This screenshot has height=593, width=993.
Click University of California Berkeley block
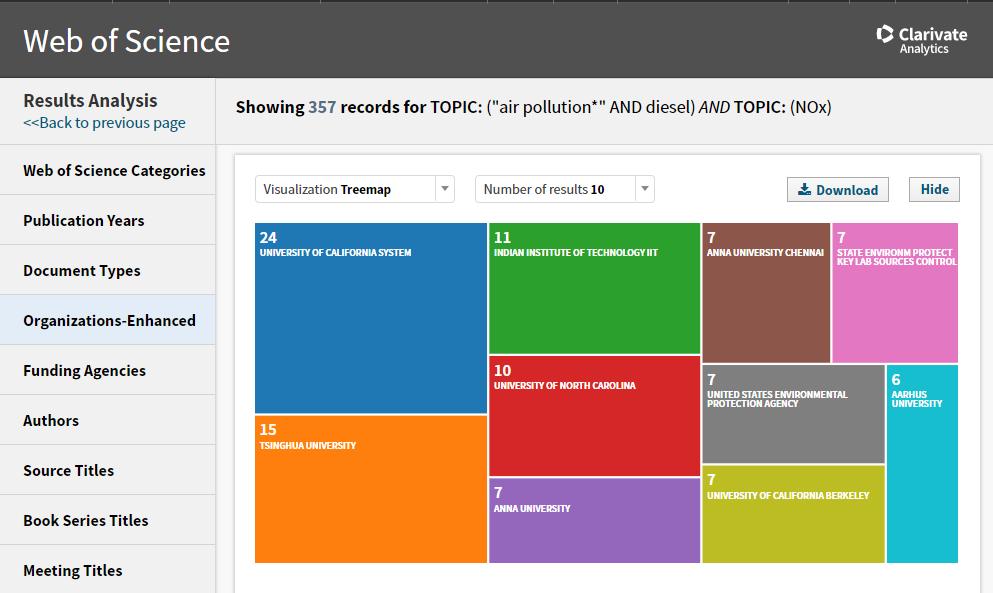[794, 514]
